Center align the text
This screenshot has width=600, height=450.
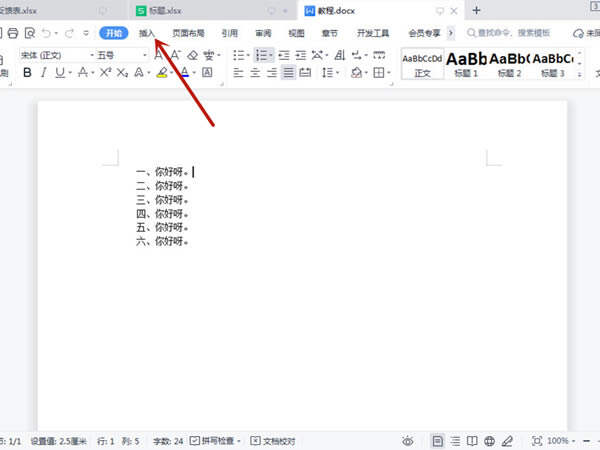click(x=255, y=72)
